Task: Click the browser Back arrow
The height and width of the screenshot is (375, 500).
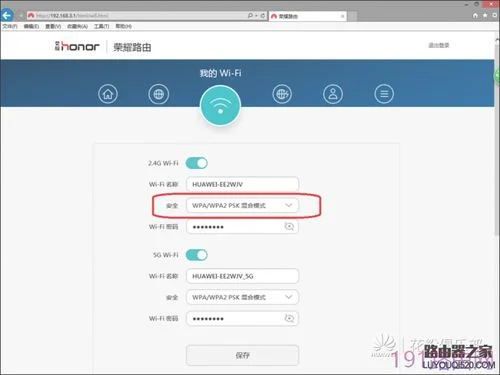Action: tap(7, 15)
